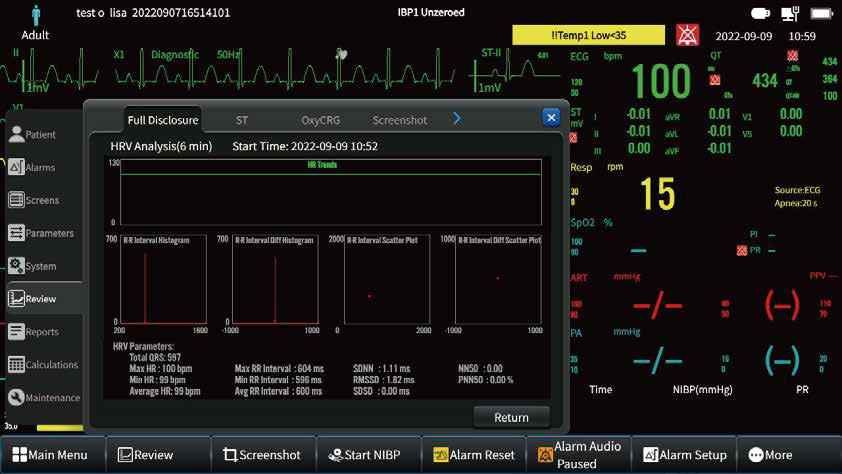The height and width of the screenshot is (474, 842).
Task: Switch to the ST tab
Action: (242, 120)
